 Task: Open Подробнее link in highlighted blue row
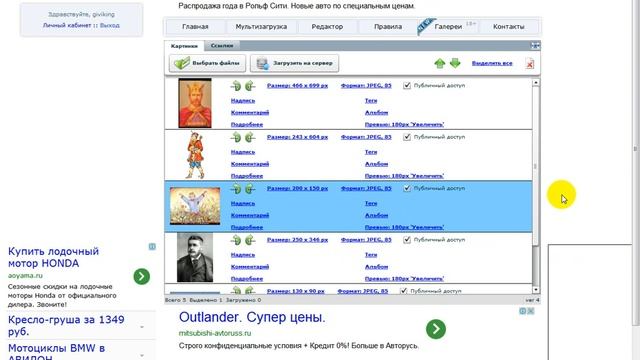(x=247, y=227)
